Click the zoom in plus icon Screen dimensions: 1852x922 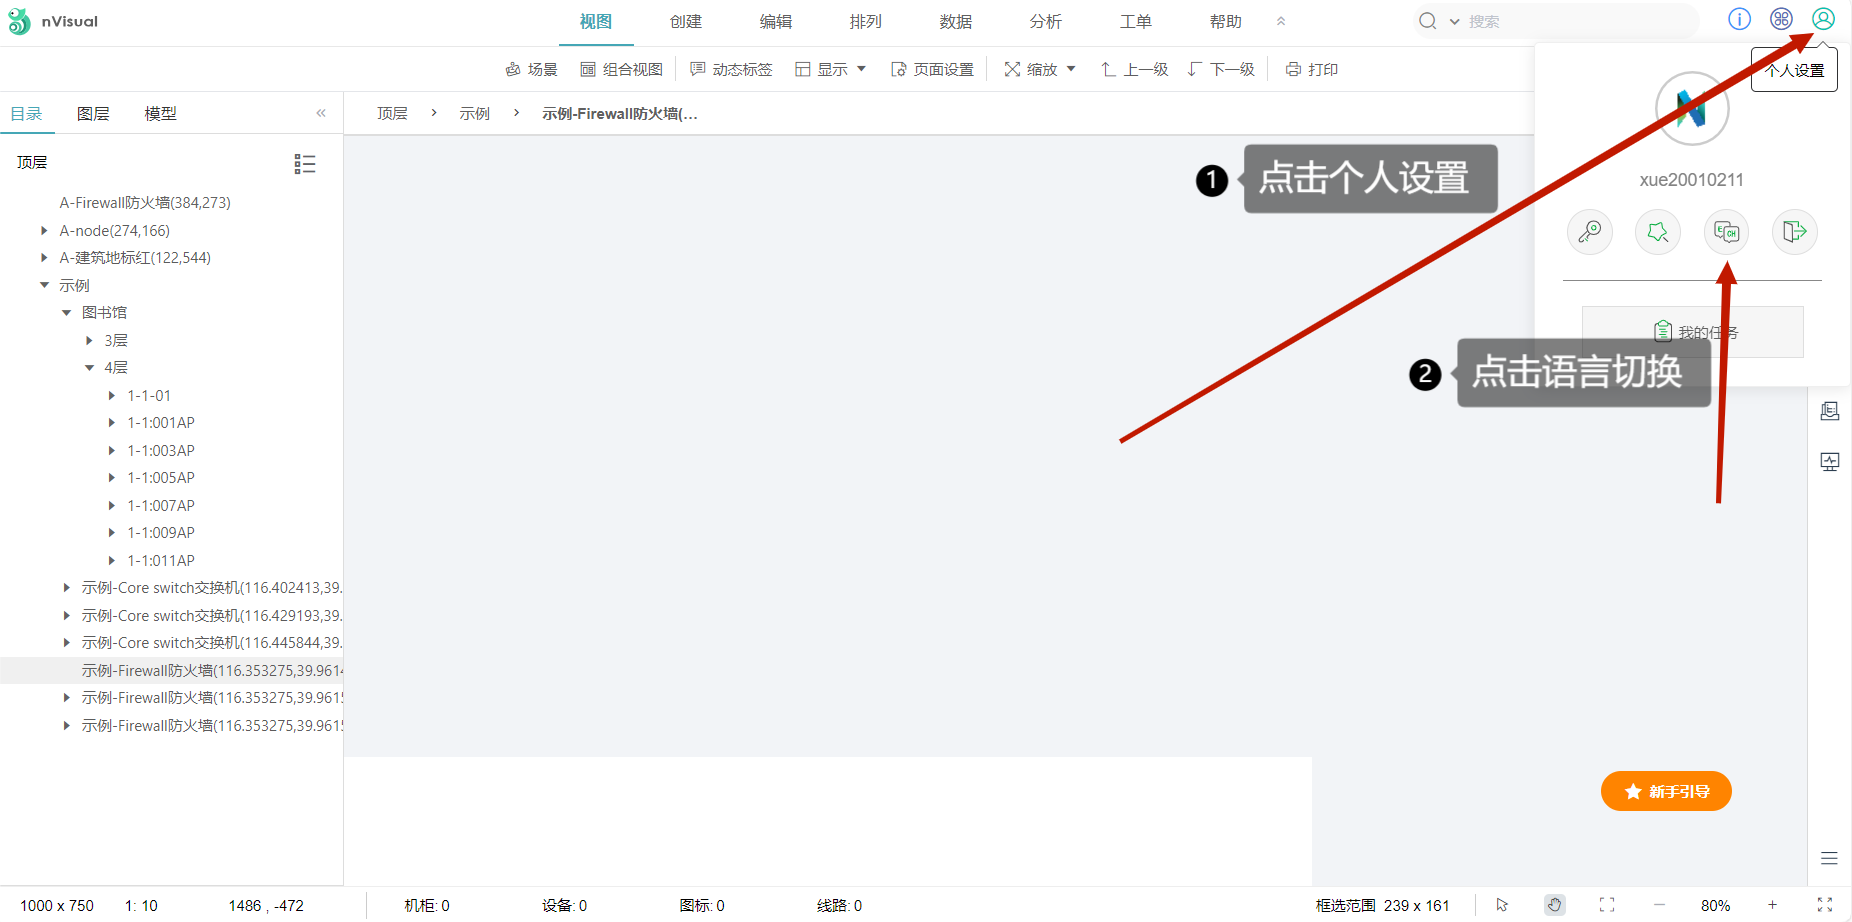pyautogui.click(x=1772, y=905)
